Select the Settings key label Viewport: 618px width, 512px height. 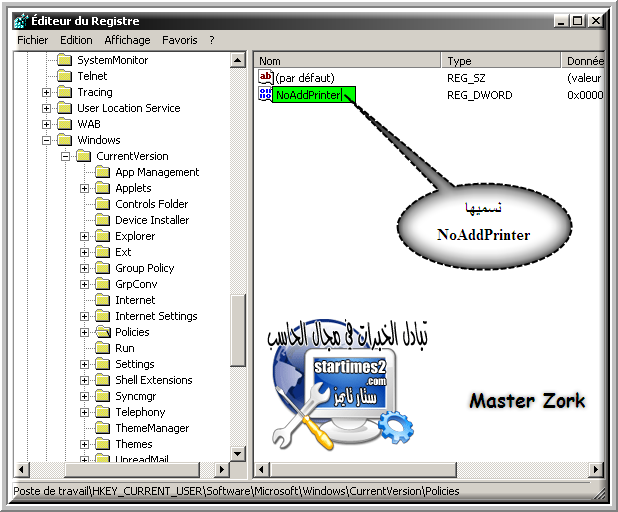tap(134, 364)
